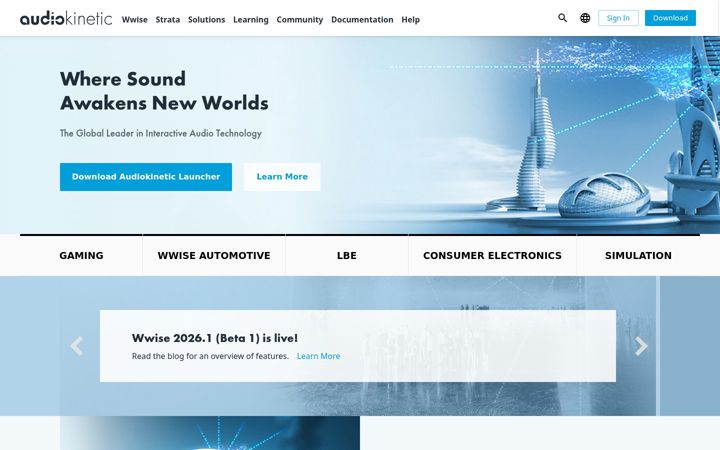Select the LBE tab
The width and height of the screenshot is (720, 450).
coord(347,255)
